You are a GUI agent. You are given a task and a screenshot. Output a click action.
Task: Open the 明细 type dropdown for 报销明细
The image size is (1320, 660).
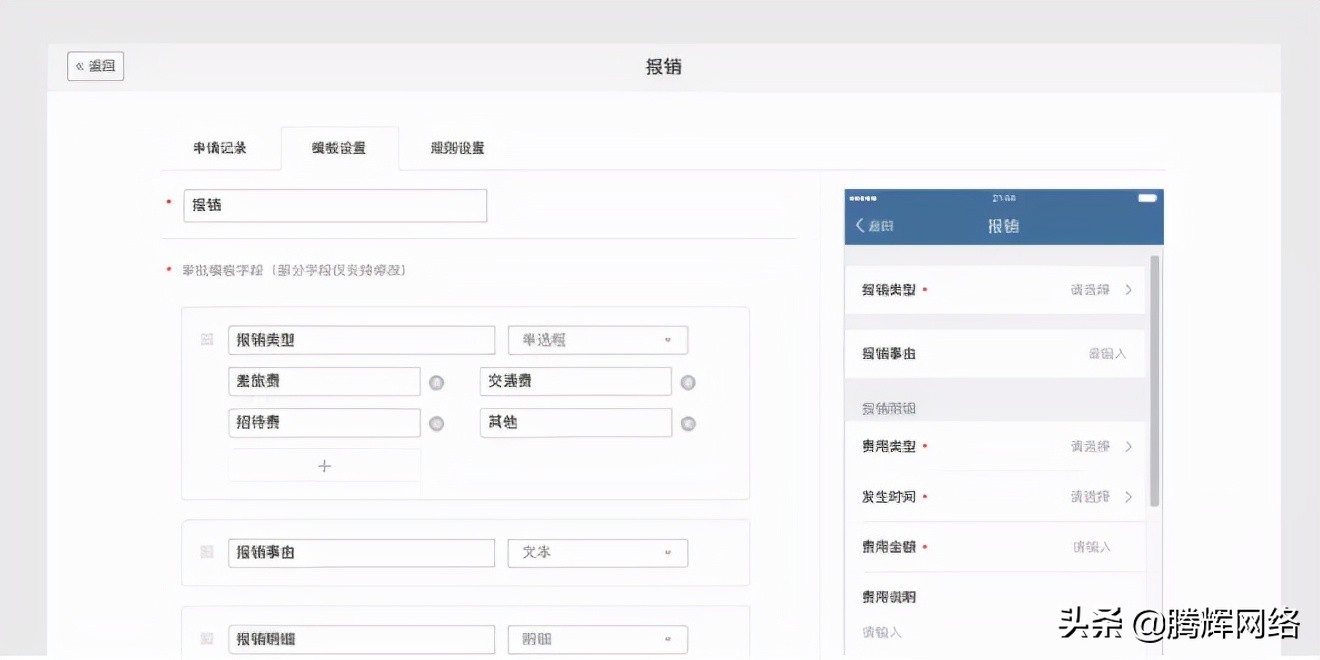coord(597,638)
